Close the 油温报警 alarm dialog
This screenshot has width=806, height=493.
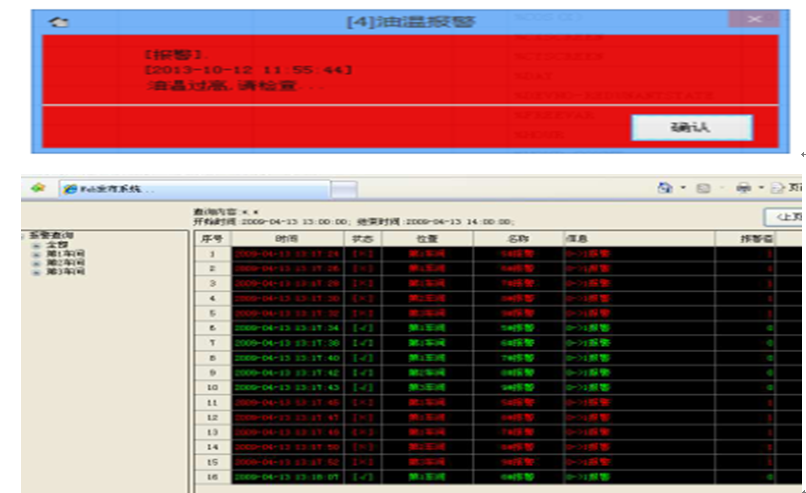click(753, 20)
